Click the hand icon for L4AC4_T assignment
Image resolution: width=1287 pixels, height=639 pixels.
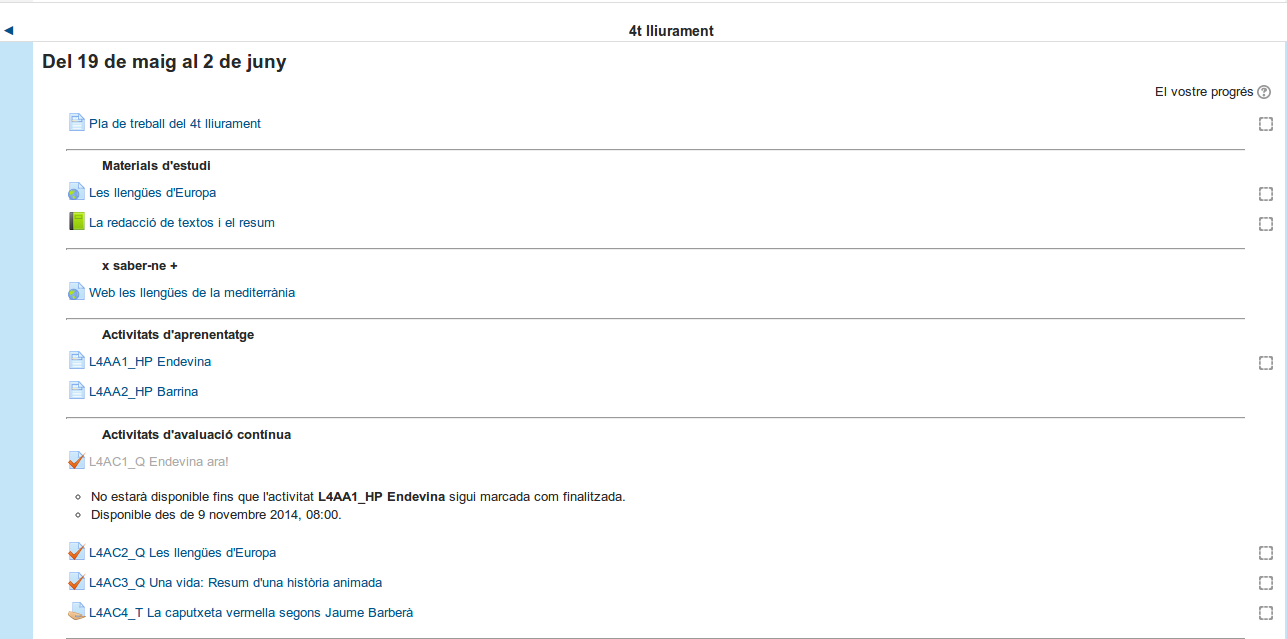coord(76,612)
